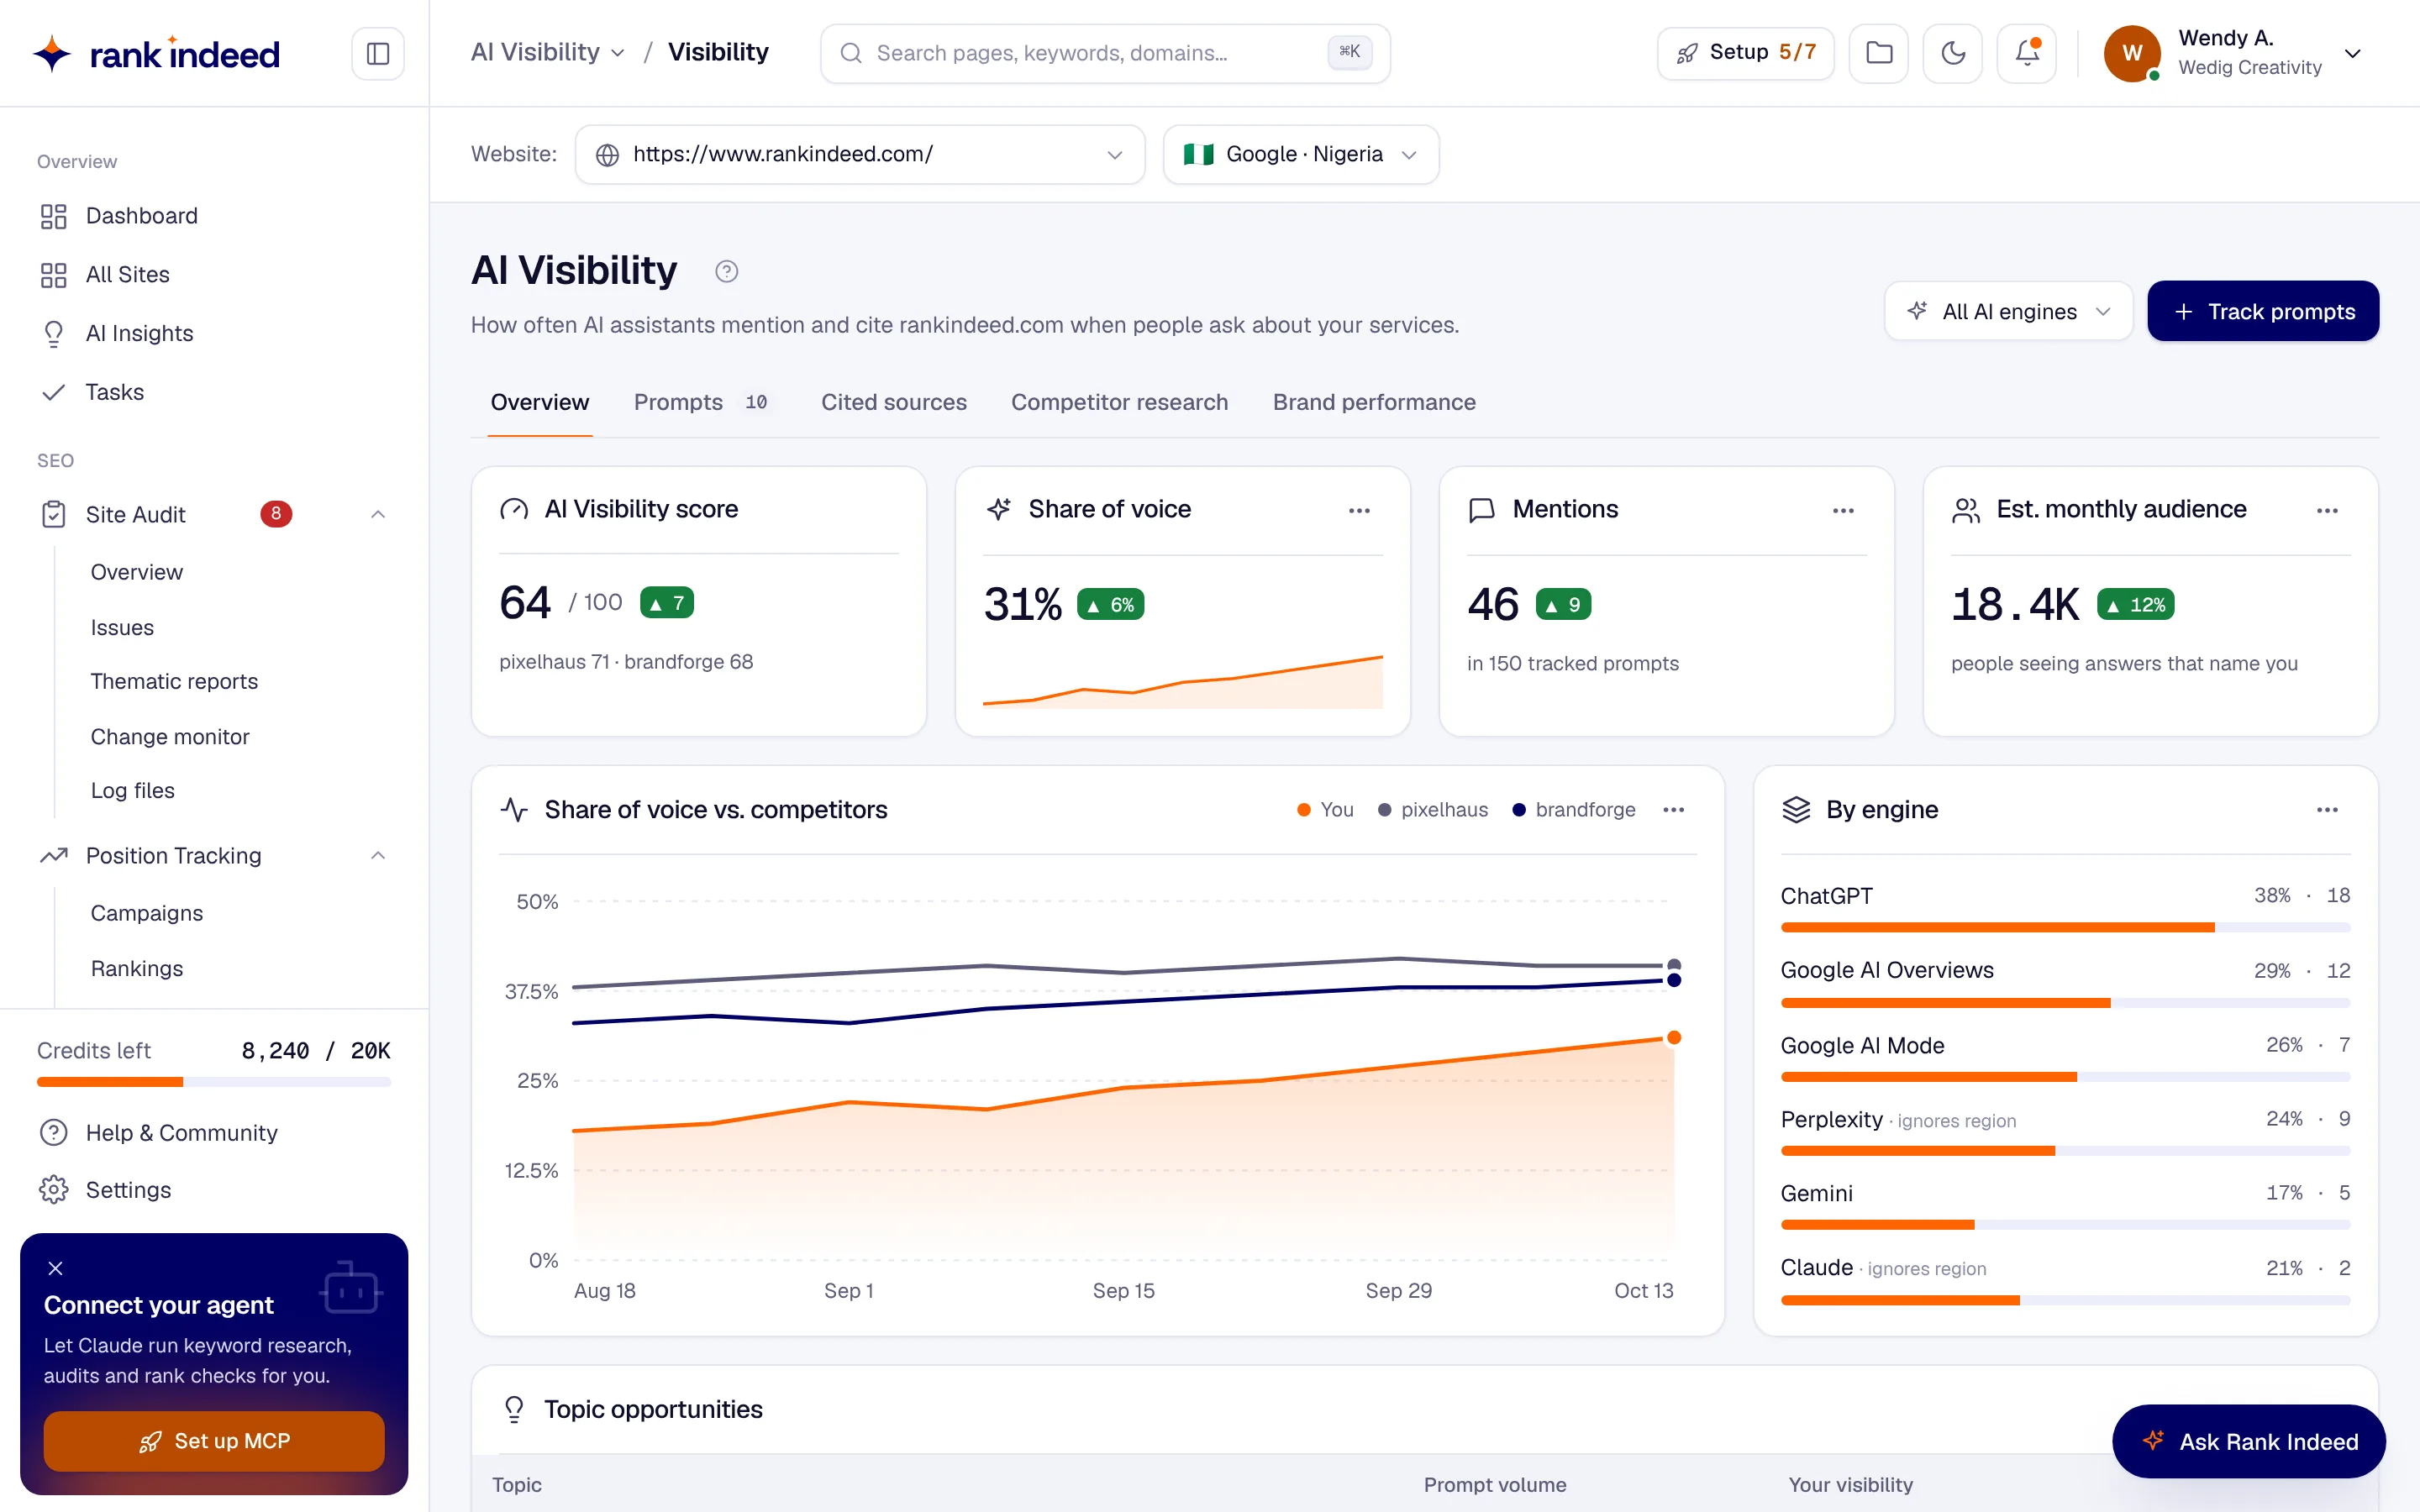Viewport: 2420px width, 1512px height.
Task: Open Site Audit Overview item
Action: 137,572
